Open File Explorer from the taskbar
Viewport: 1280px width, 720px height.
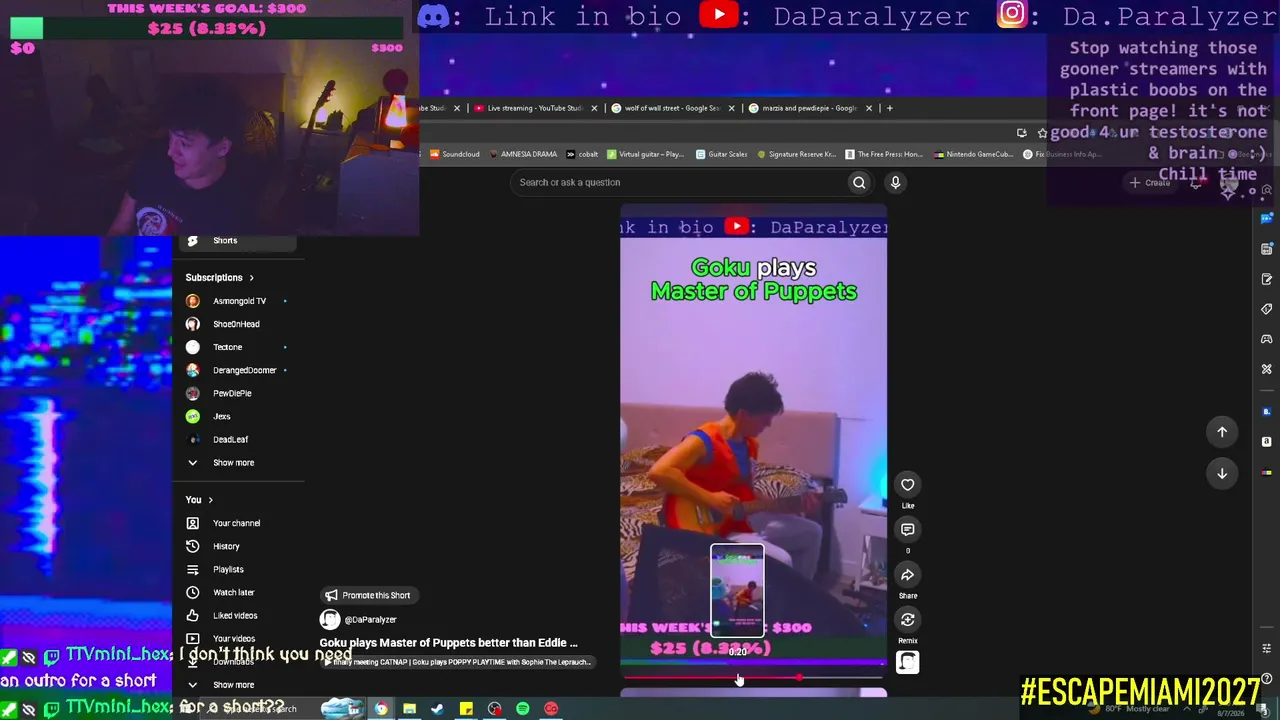(x=409, y=709)
